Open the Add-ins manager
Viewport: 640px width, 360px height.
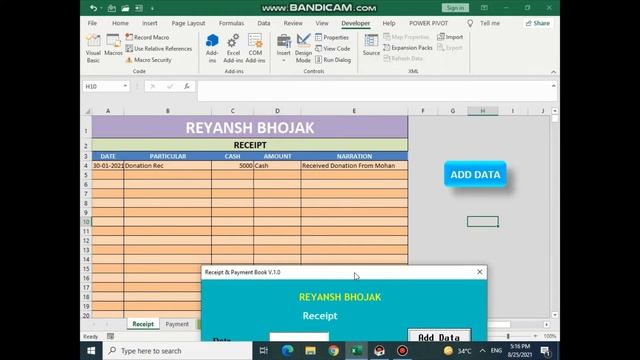(x=212, y=49)
